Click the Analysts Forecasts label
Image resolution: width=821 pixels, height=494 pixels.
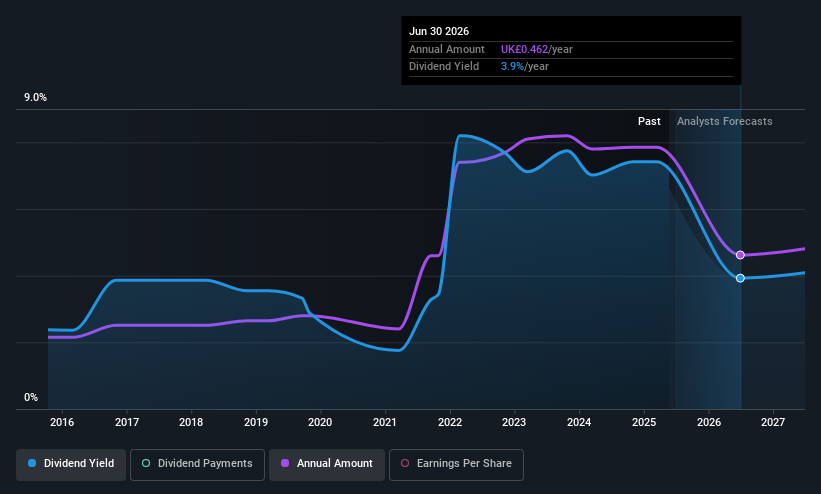(x=725, y=122)
